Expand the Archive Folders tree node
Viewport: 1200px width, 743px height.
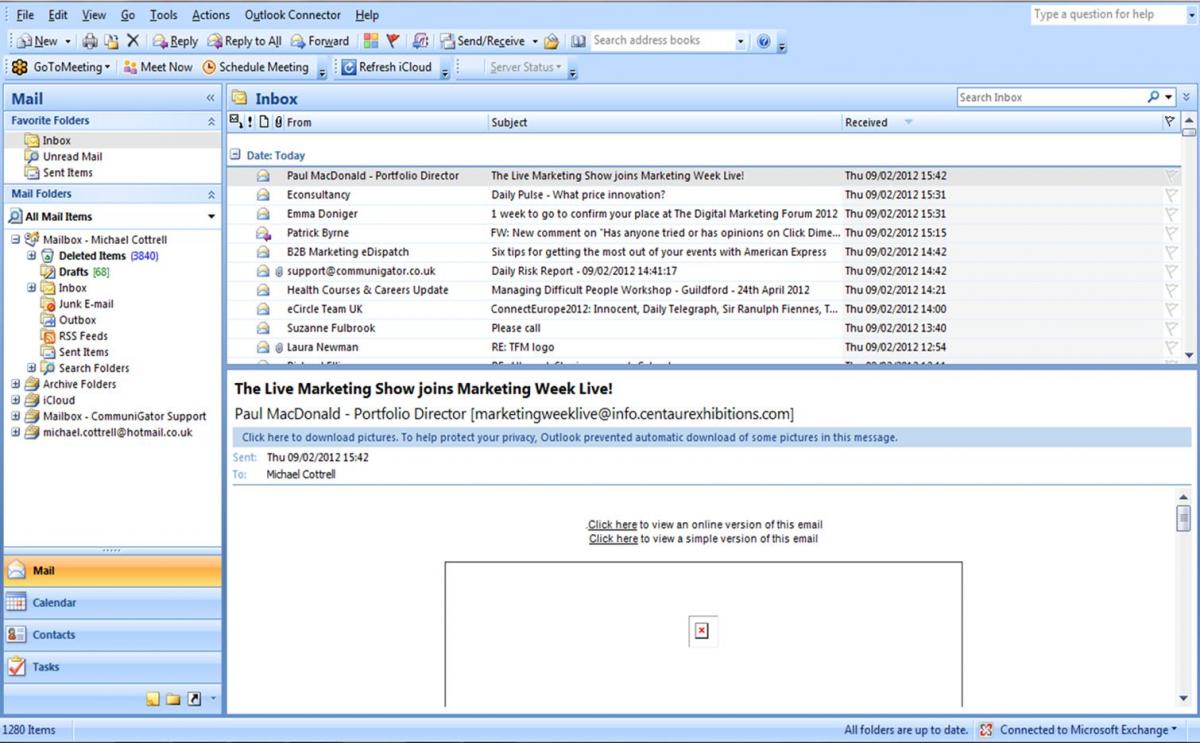click(16, 384)
